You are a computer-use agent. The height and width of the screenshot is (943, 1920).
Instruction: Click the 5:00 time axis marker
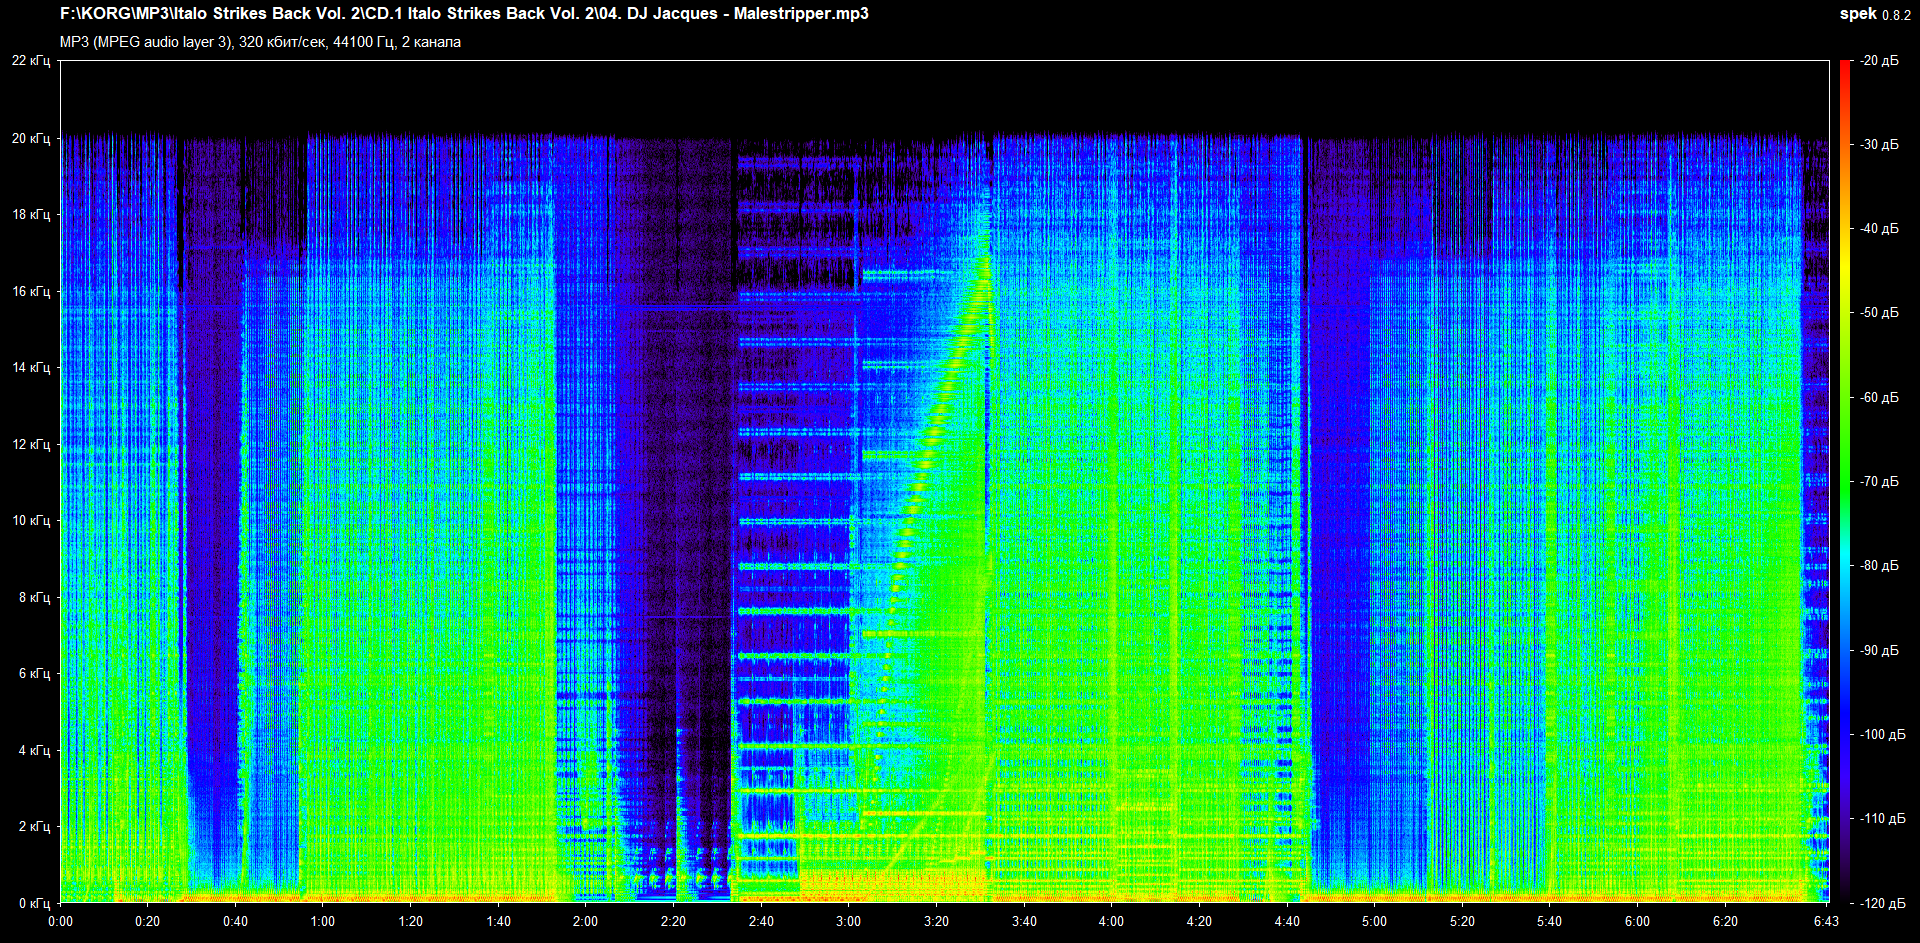1374,921
